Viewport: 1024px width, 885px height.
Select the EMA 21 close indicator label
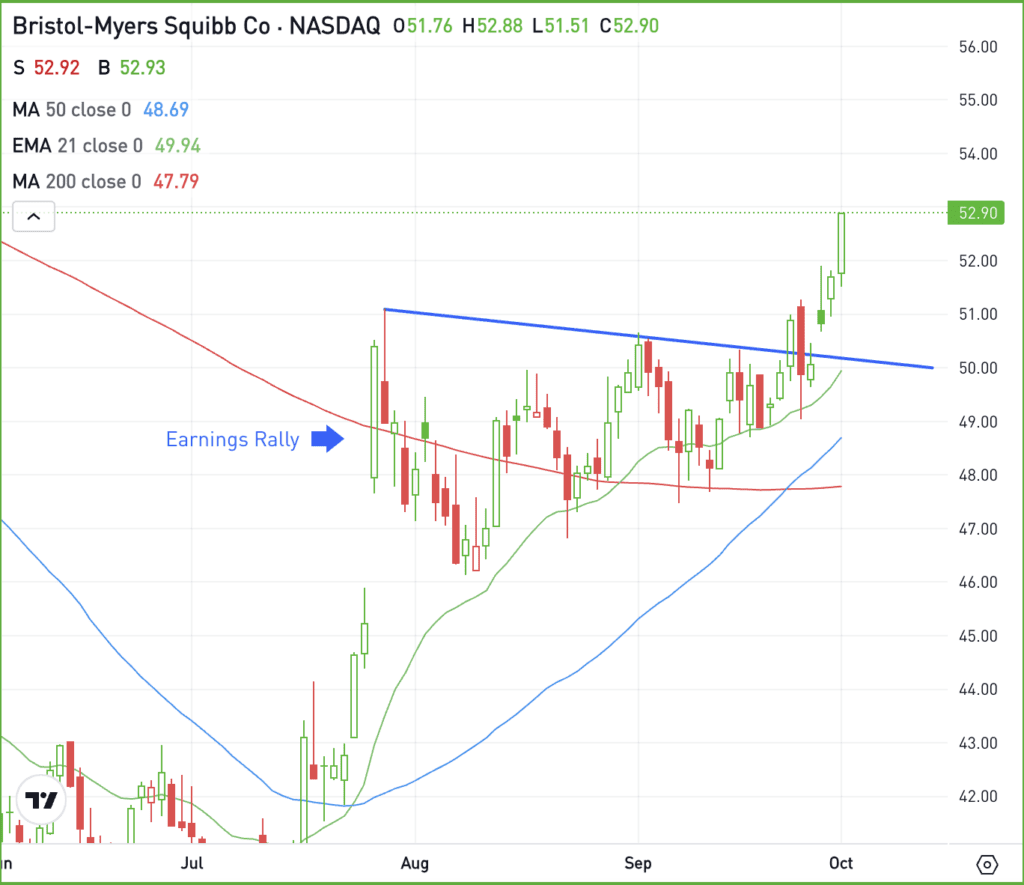click(x=78, y=146)
